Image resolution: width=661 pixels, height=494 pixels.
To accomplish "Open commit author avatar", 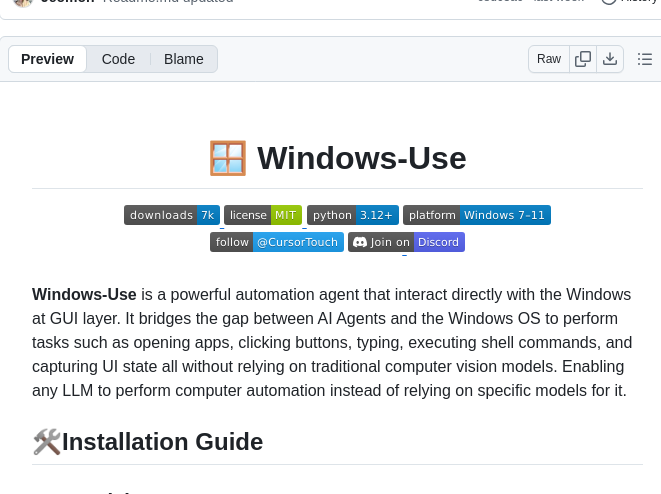I will click(23, 2).
